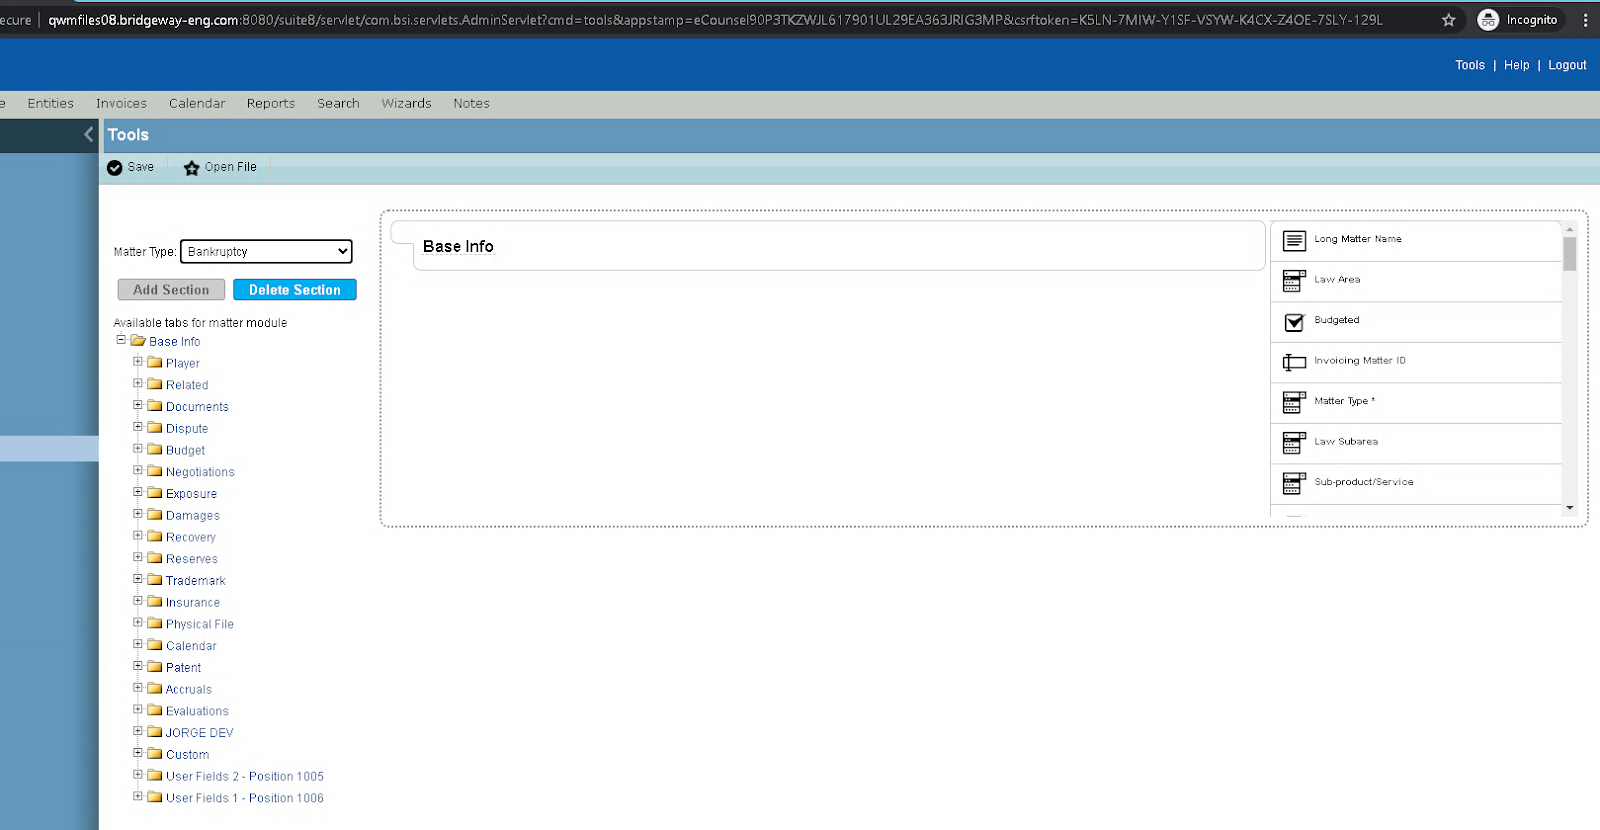Click the Incognito profile icon
Screen dimensions: 1600x830
click(1488, 20)
